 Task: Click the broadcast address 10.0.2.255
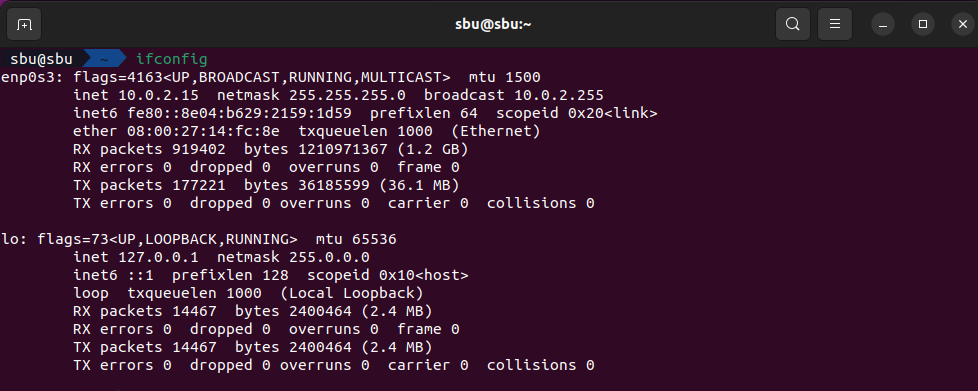pos(559,95)
